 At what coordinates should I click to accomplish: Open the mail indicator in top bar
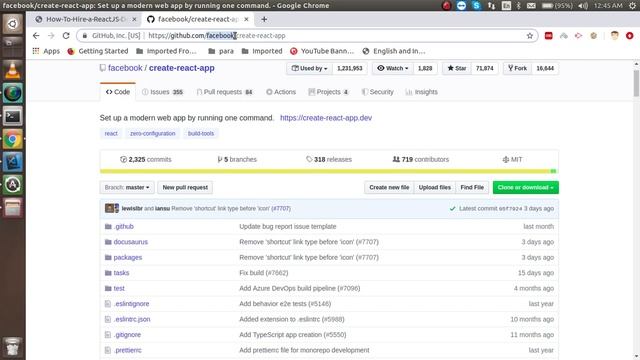(x=531, y=5)
